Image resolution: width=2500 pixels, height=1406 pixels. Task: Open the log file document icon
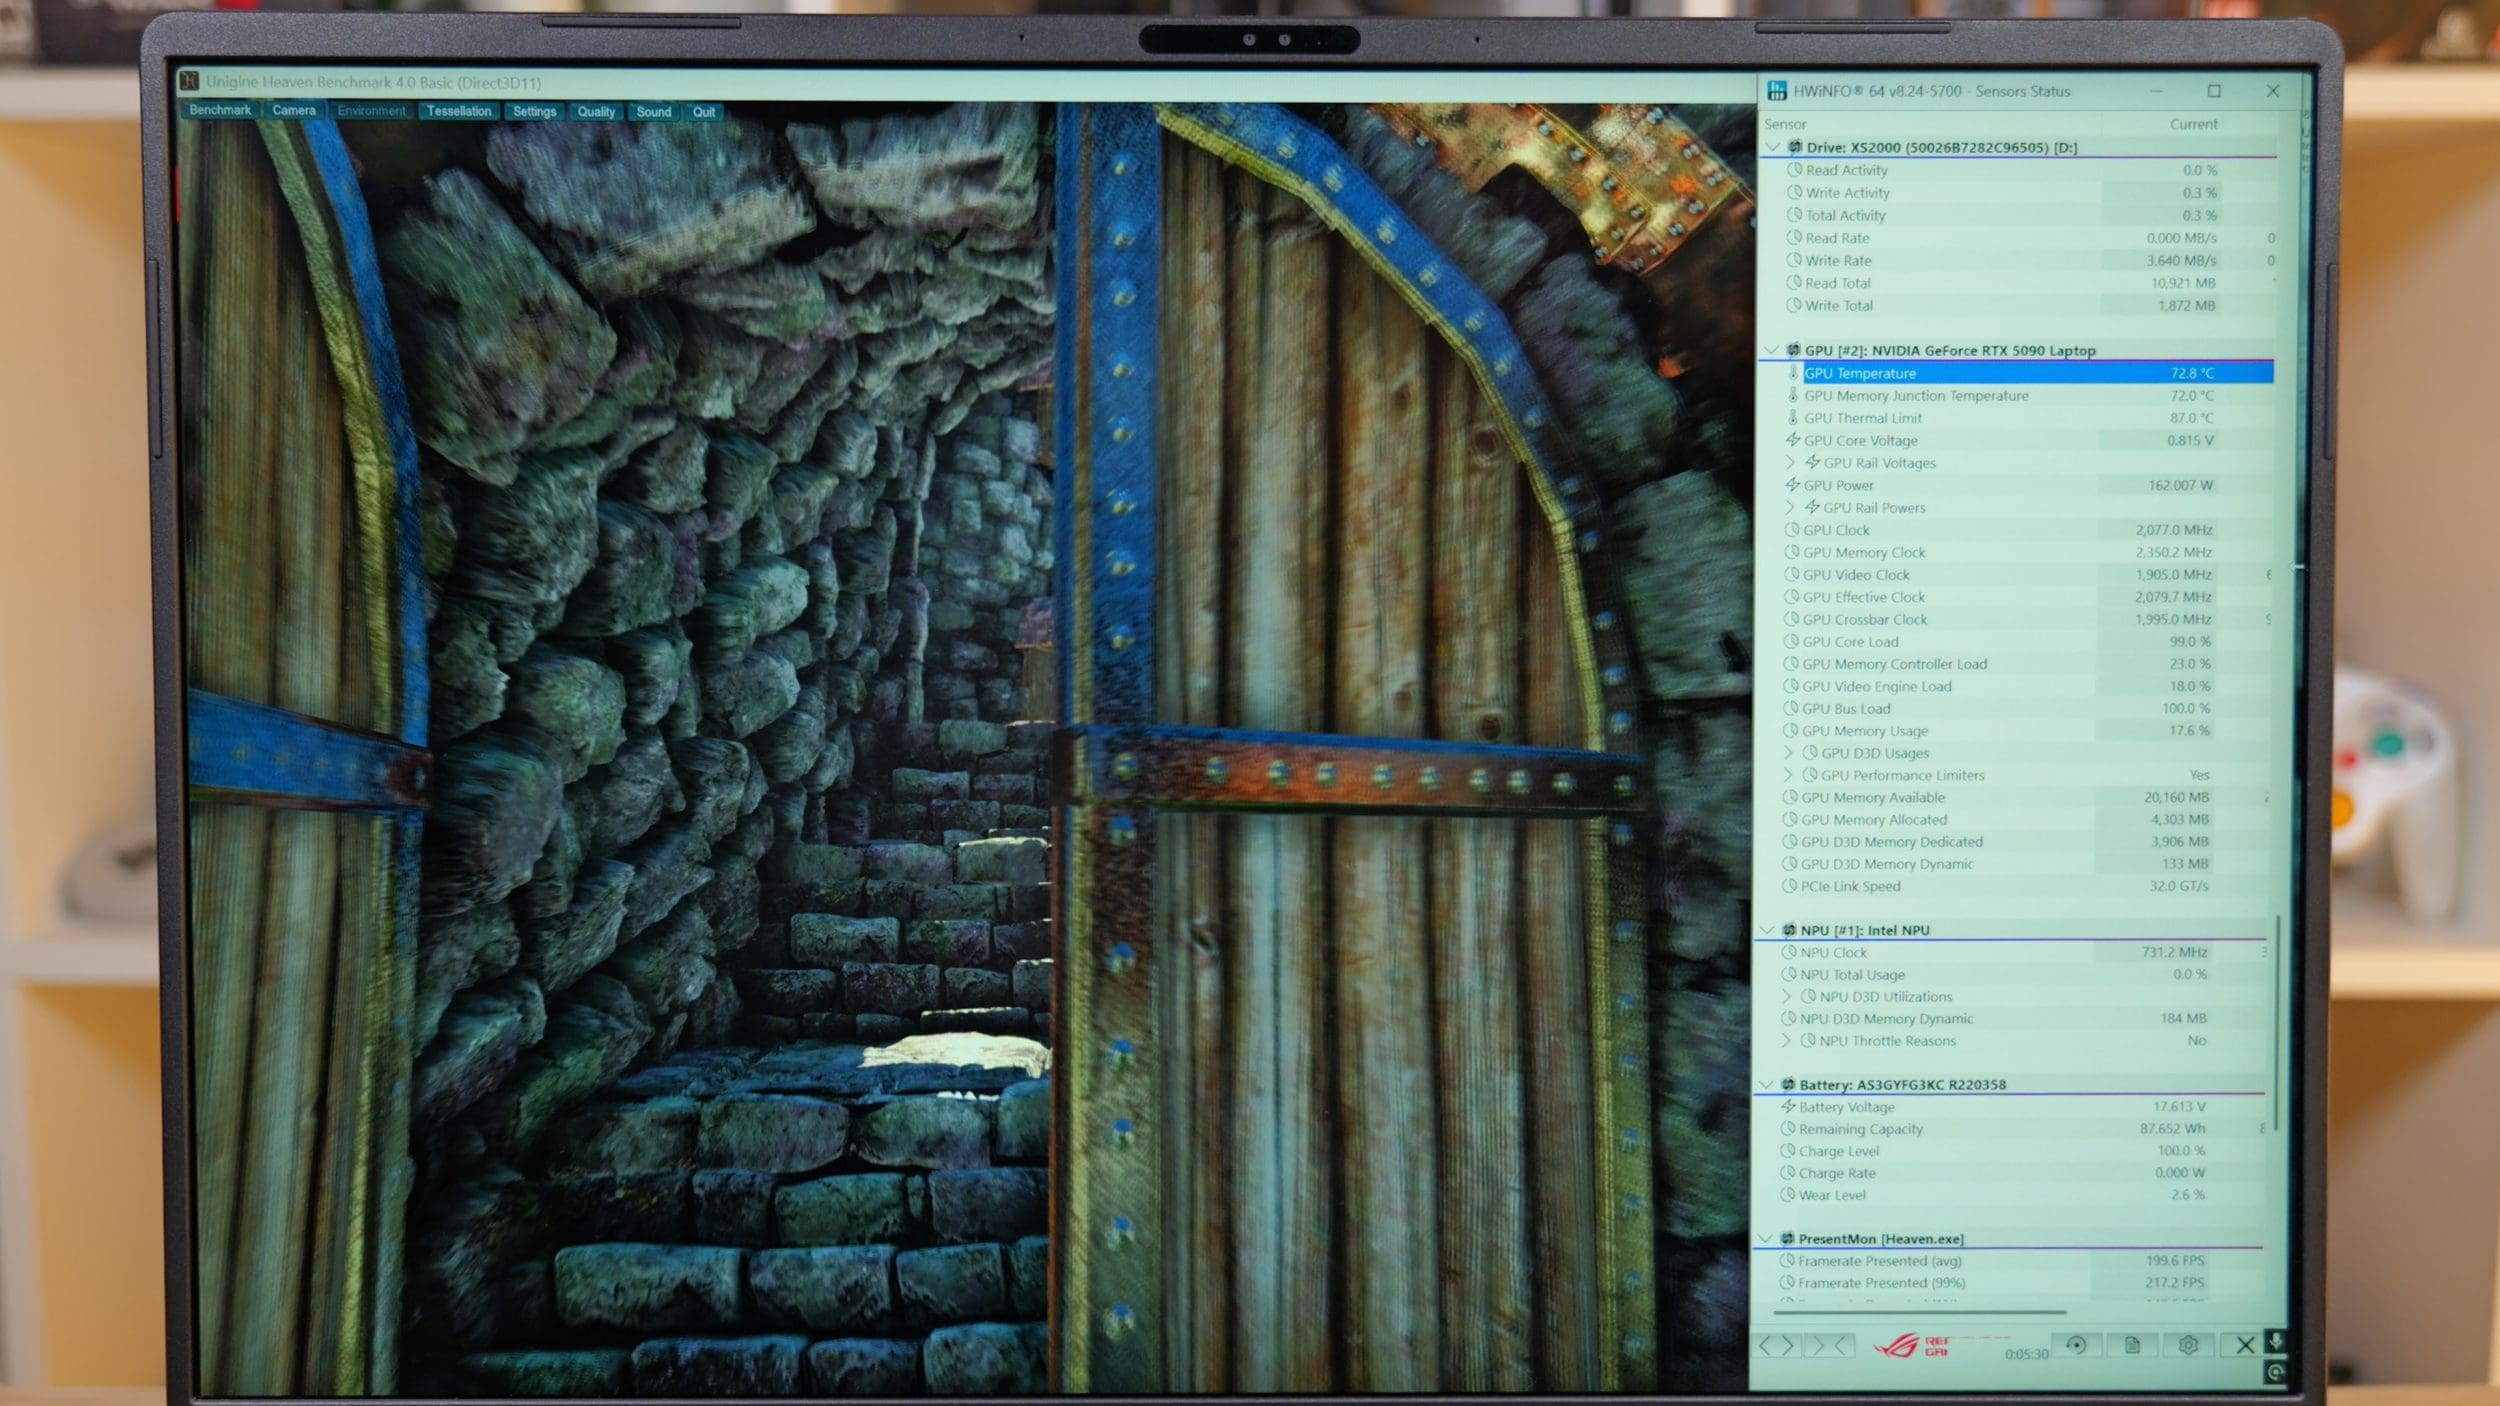(x=2132, y=1345)
